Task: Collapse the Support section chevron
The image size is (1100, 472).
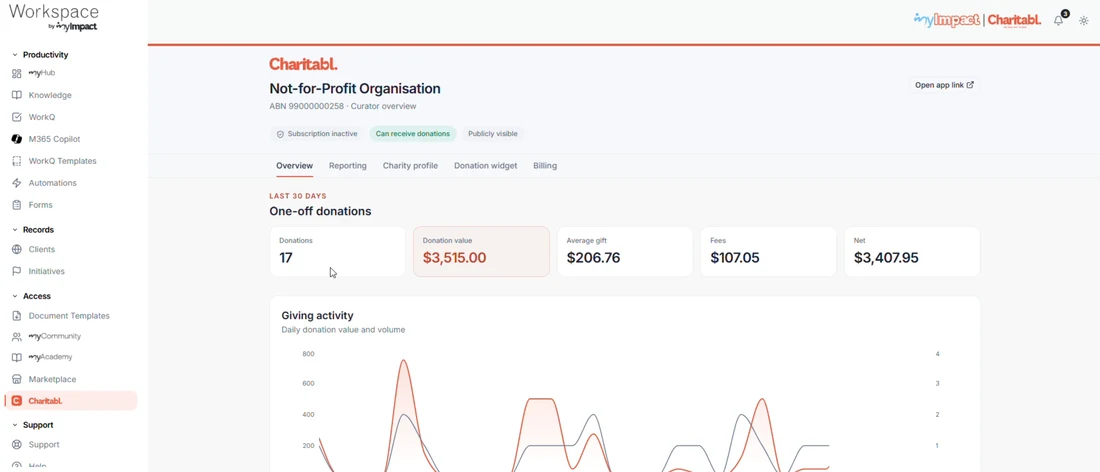Action: point(15,425)
